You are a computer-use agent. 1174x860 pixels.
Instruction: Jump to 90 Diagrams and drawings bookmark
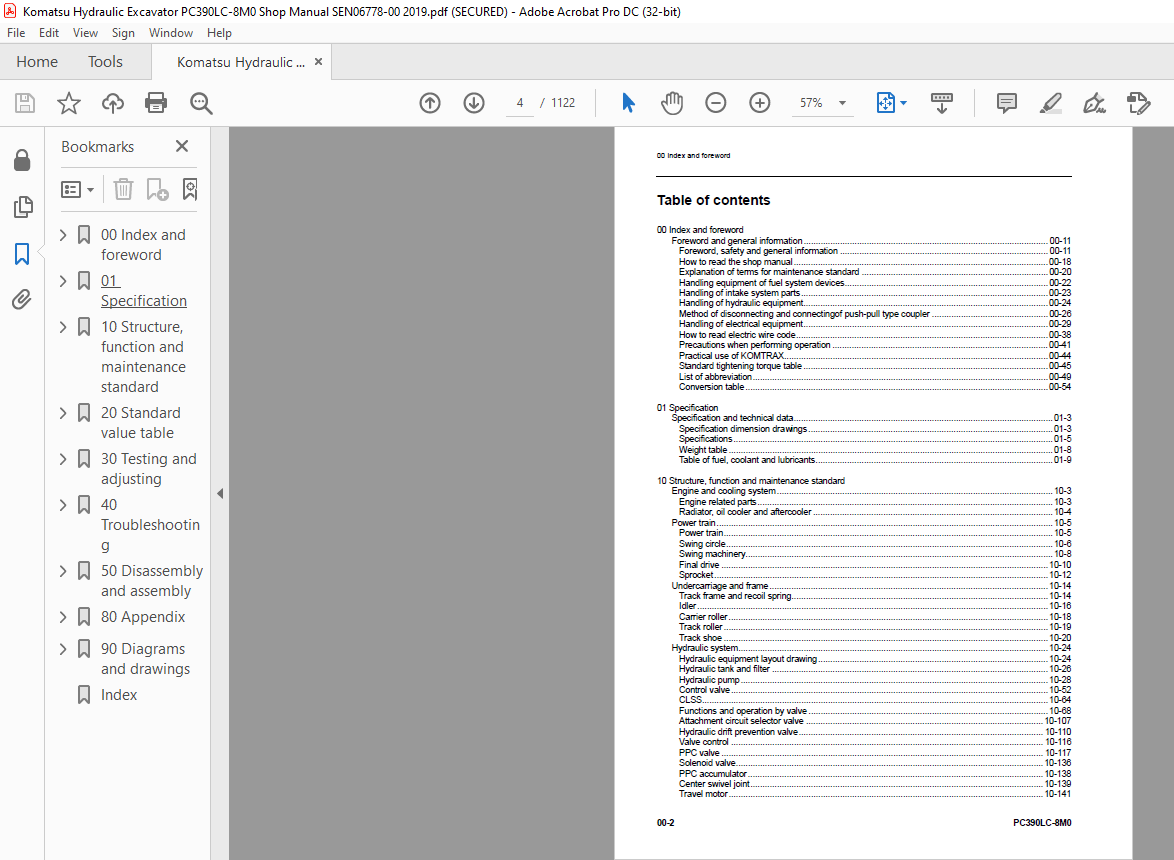click(145, 659)
